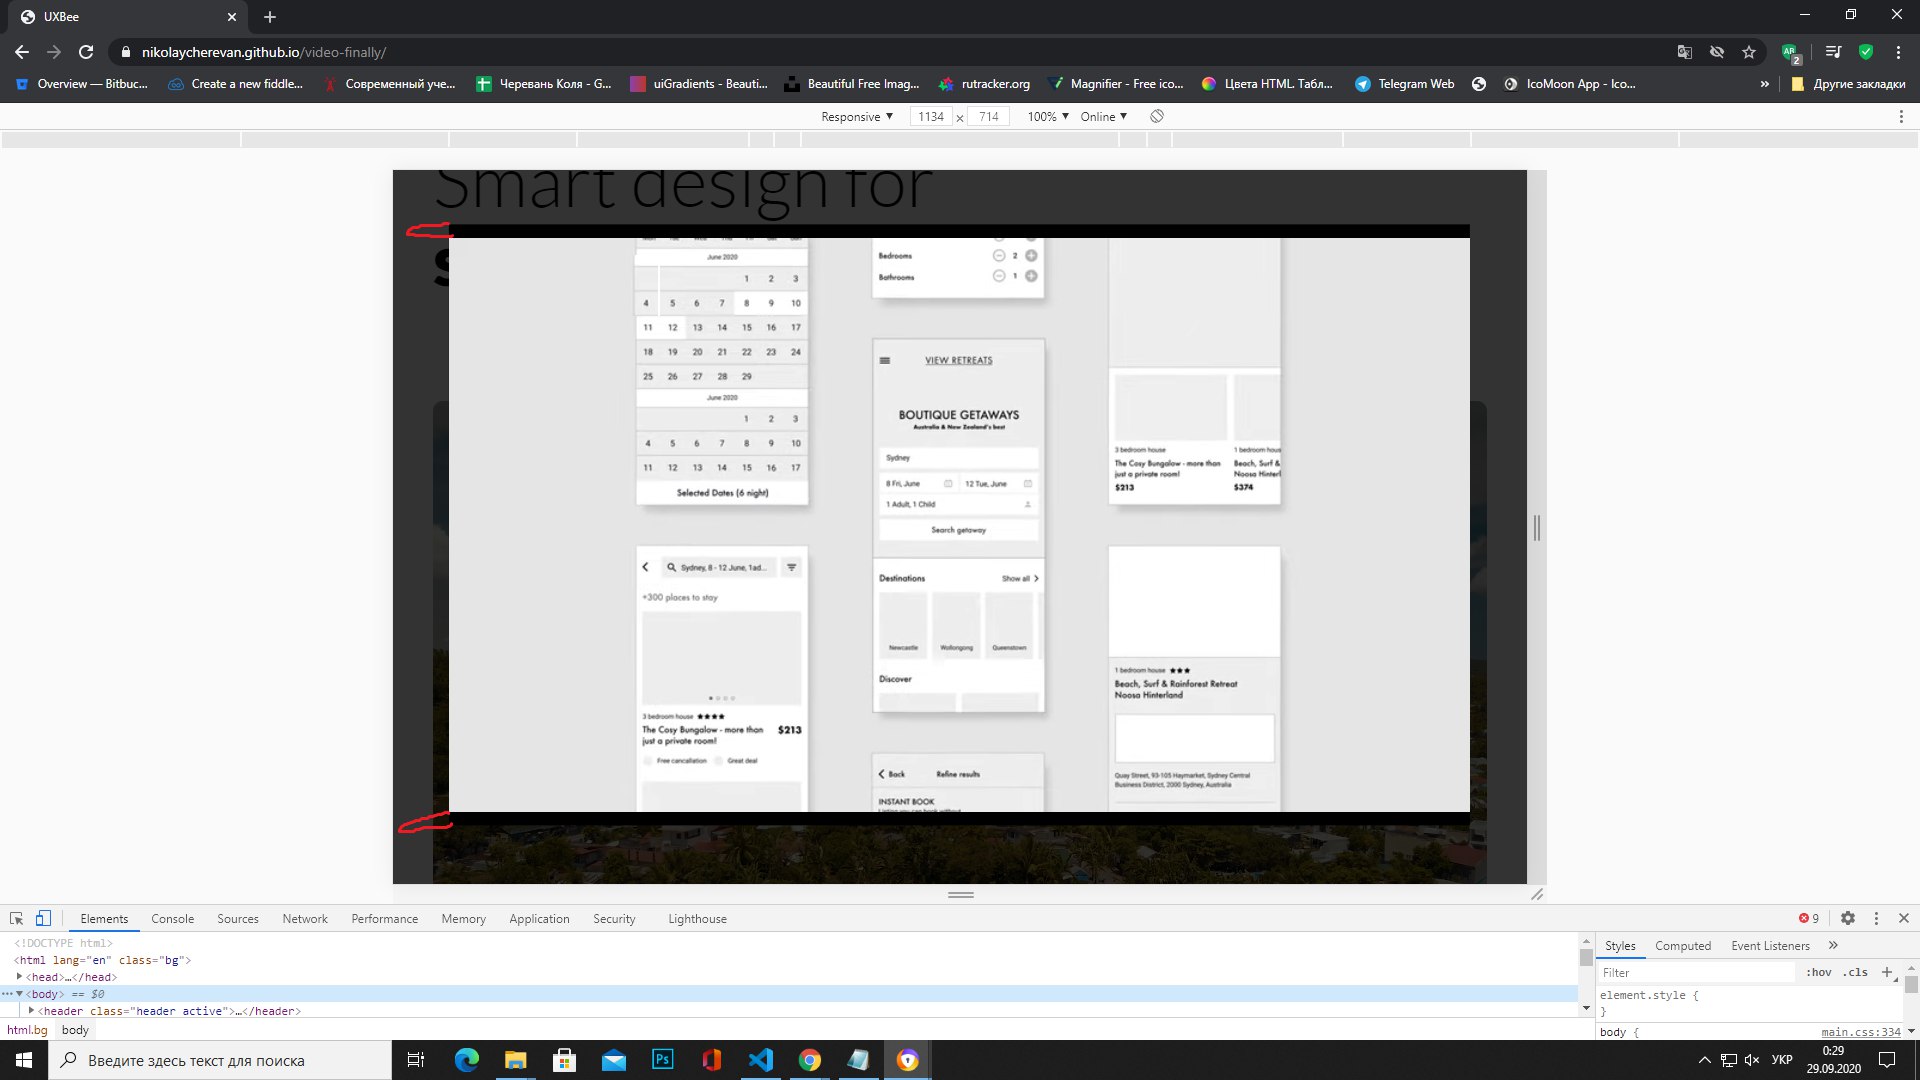This screenshot has height=1080, width=1920.
Task: Switch to the Styles pane tab
Action: coord(1620,946)
